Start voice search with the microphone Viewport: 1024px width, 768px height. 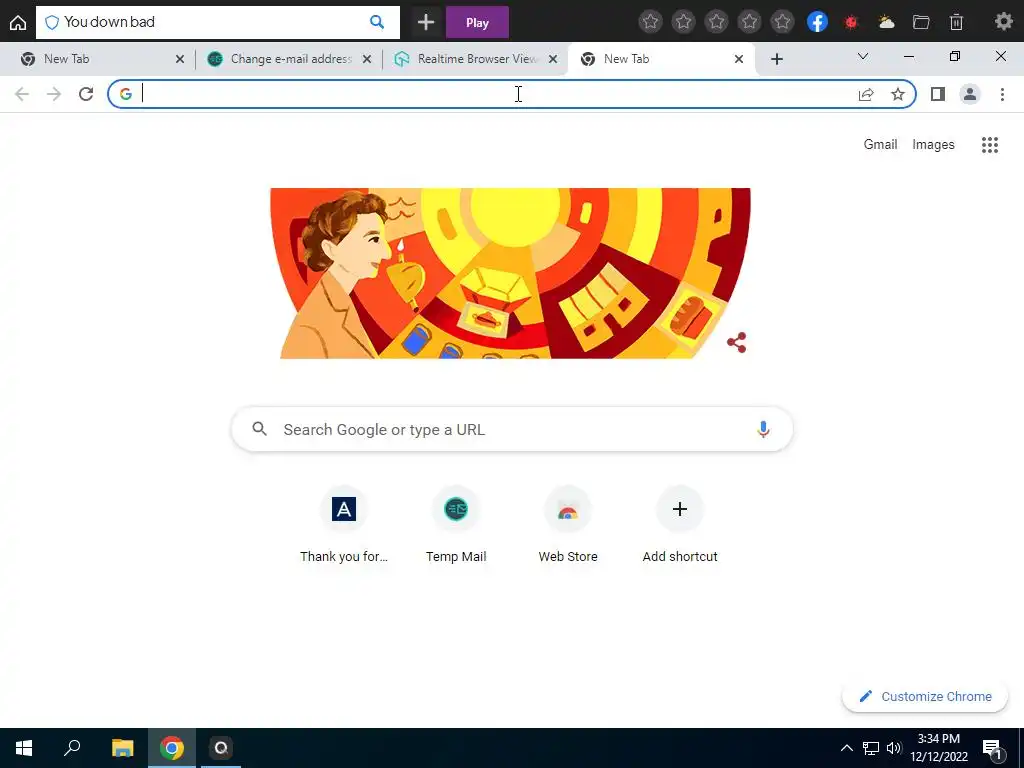point(763,429)
